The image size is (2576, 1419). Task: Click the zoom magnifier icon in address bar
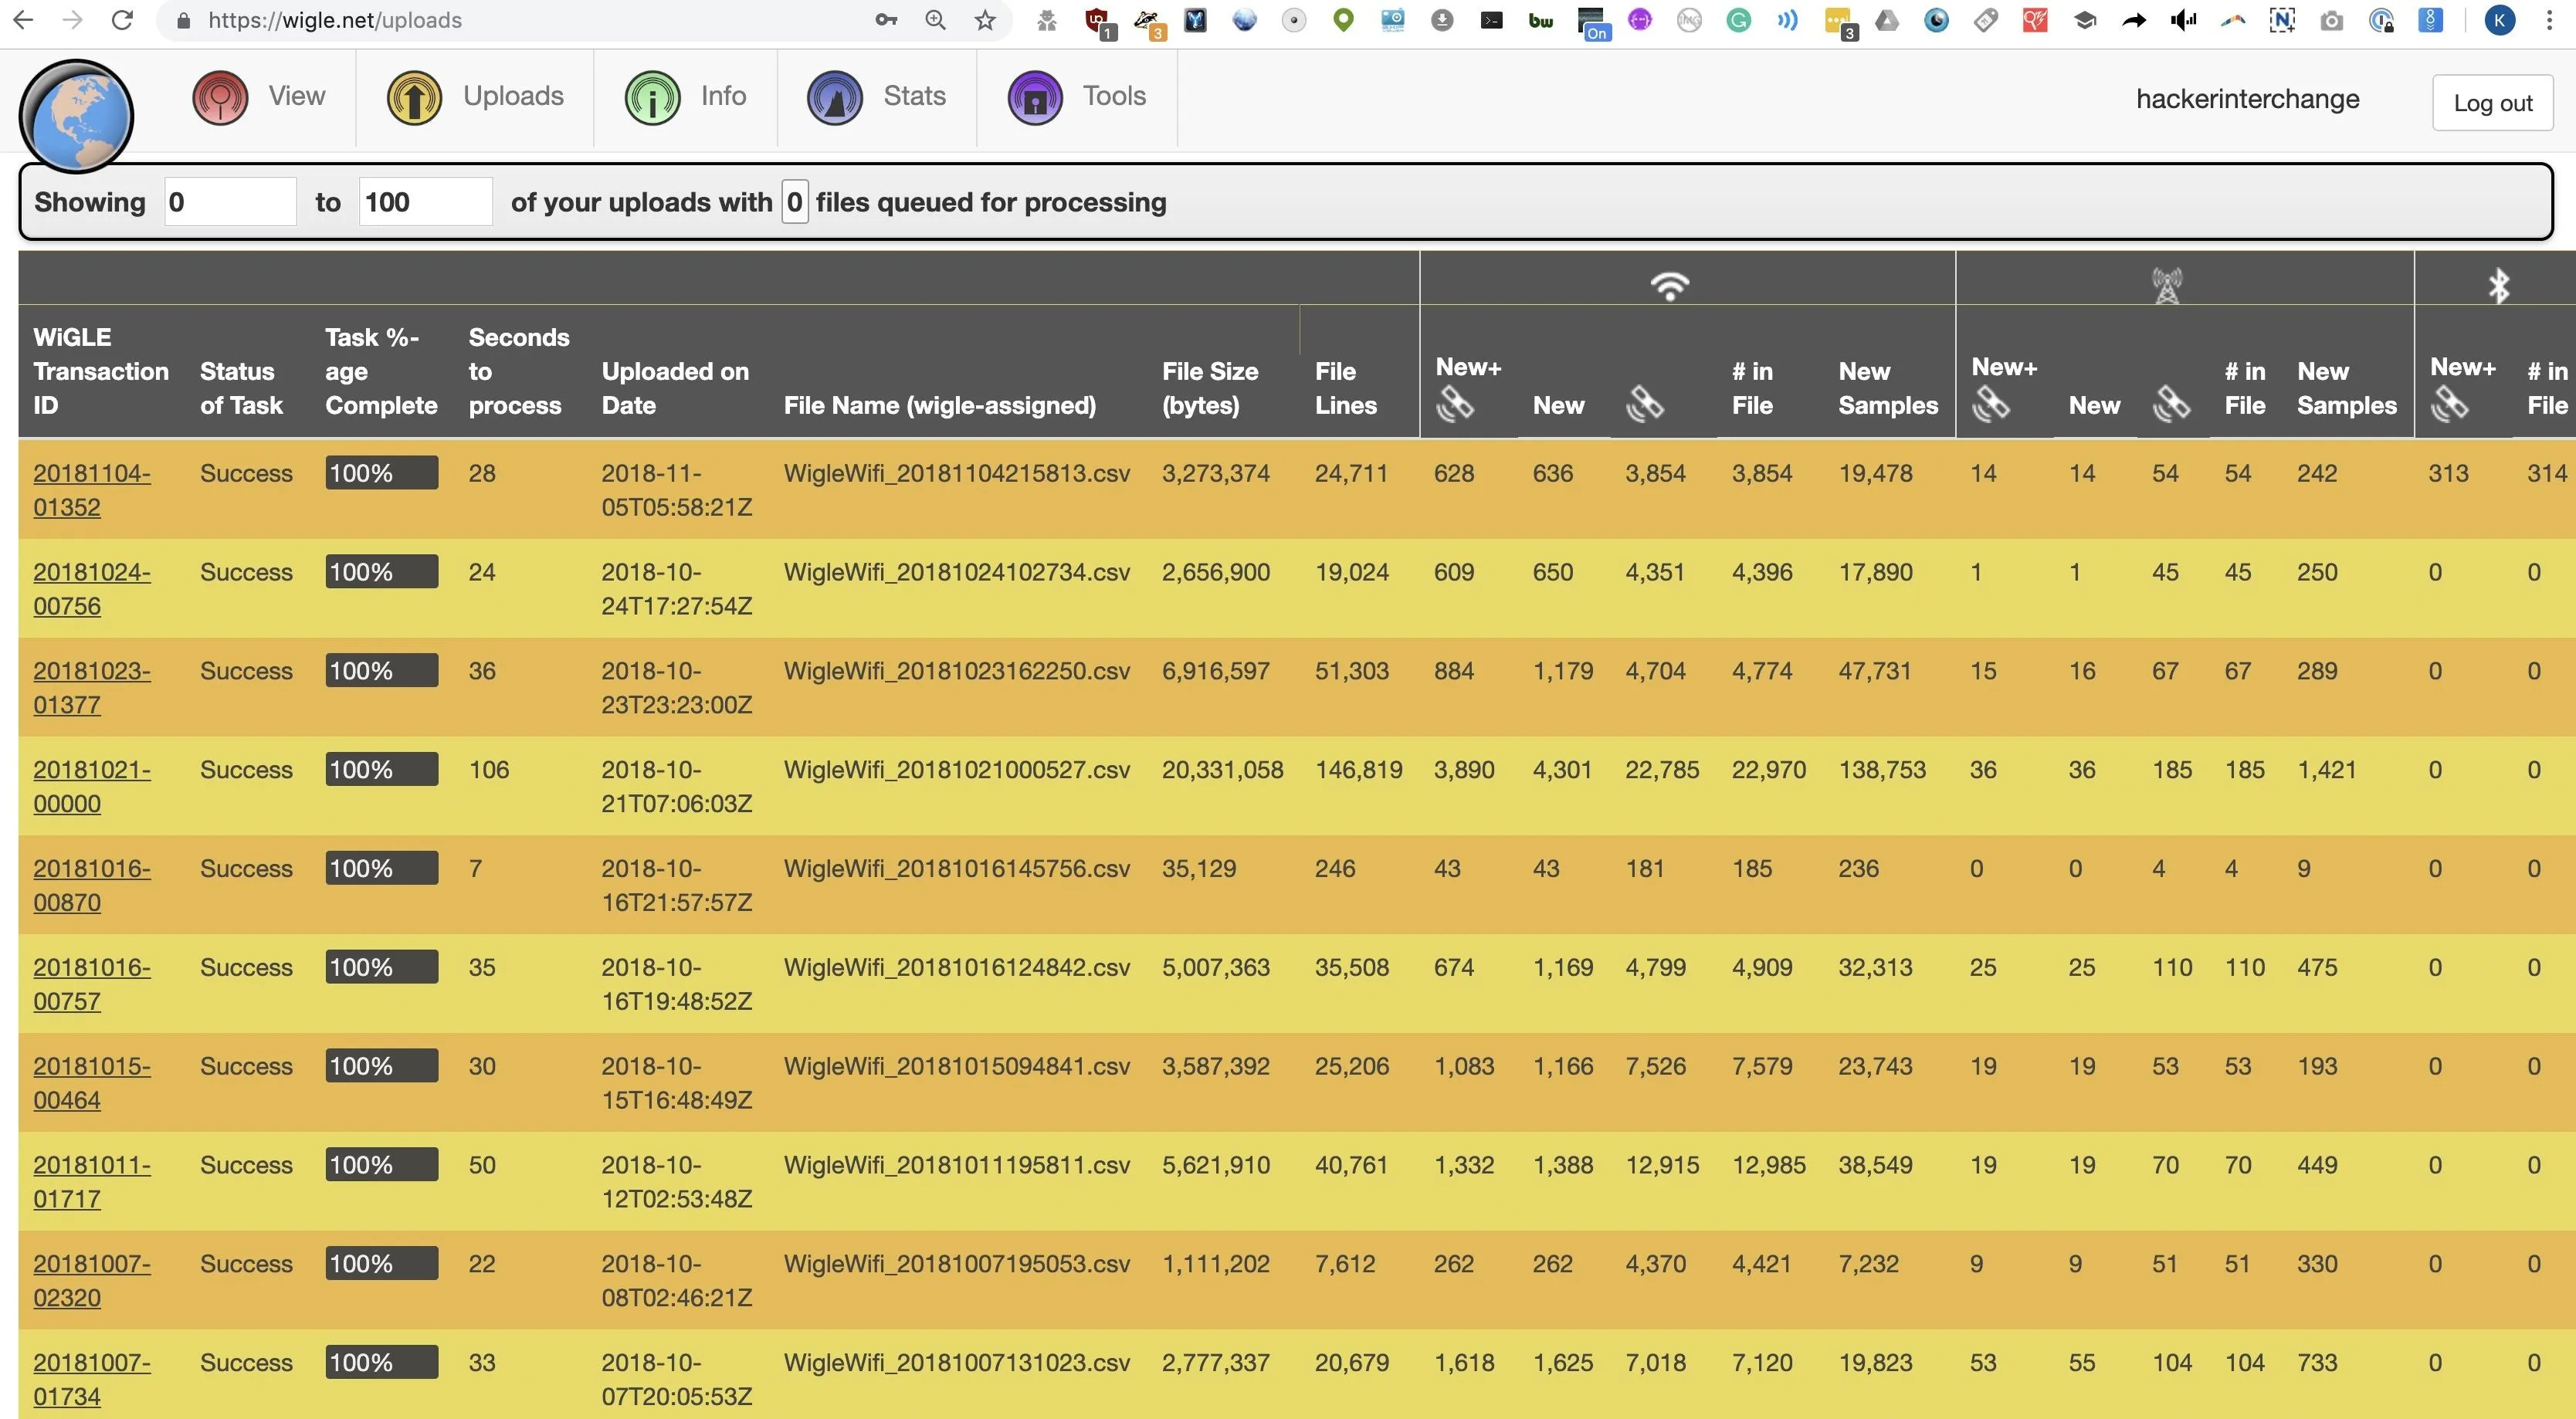tap(935, 20)
